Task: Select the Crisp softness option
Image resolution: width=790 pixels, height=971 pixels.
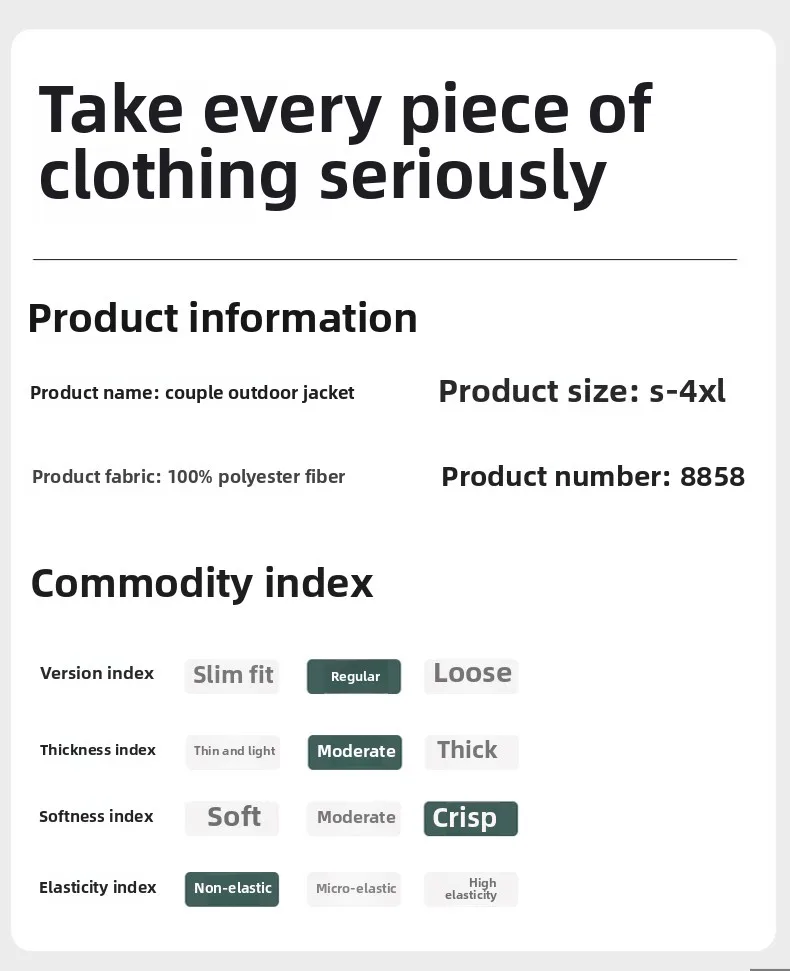Action: [x=470, y=818]
